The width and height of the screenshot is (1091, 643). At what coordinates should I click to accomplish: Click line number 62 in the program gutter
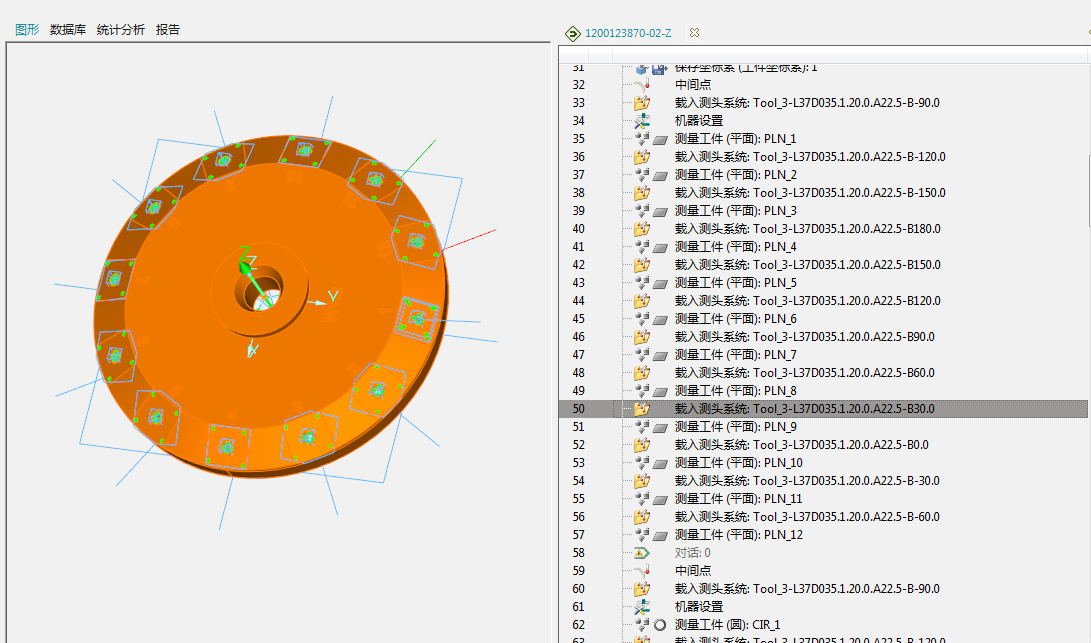579,625
